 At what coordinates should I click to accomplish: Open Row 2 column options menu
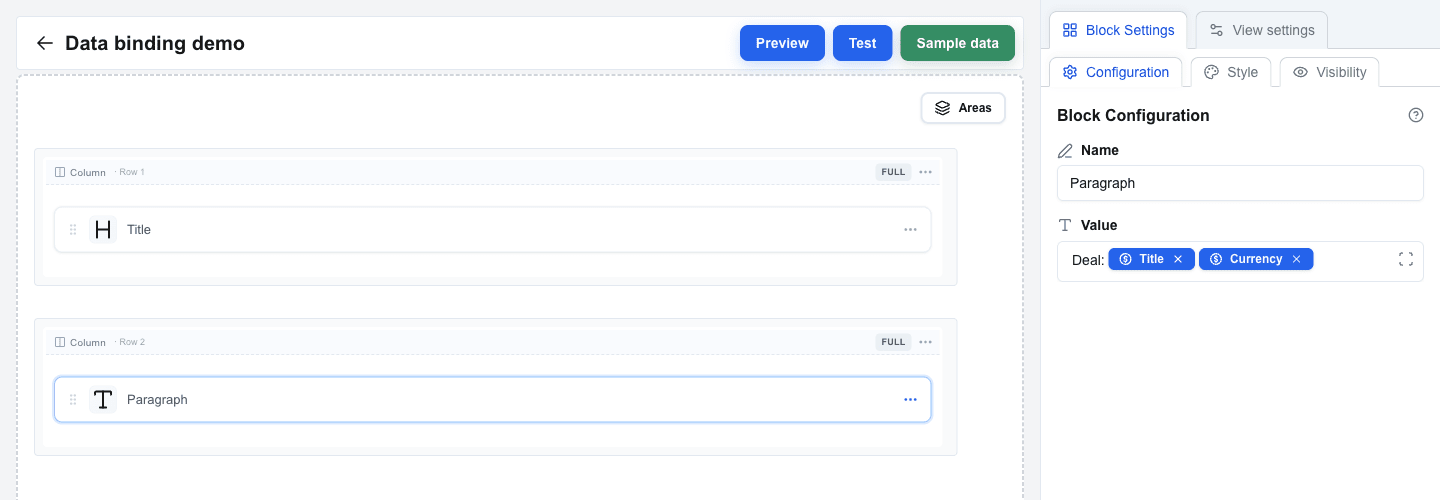(x=925, y=342)
